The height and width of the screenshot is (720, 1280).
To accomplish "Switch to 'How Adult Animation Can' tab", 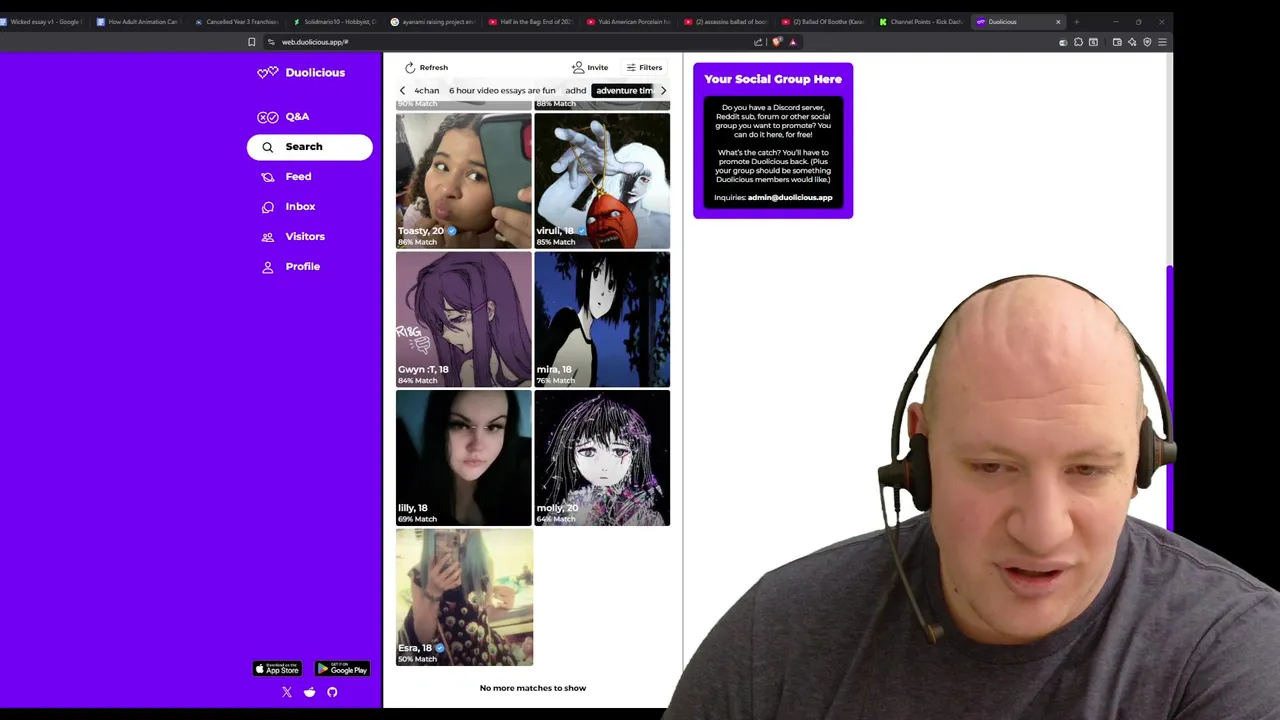I will (139, 22).
